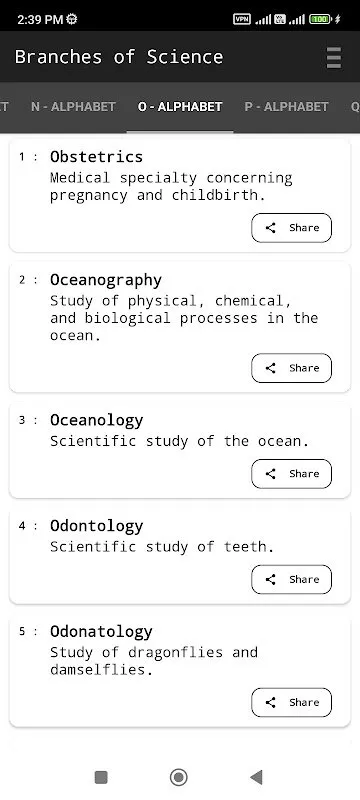This screenshot has height=800, width=360.
Task: Click the Share label on Oceanology card
Action: pyautogui.click(x=304, y=474)
